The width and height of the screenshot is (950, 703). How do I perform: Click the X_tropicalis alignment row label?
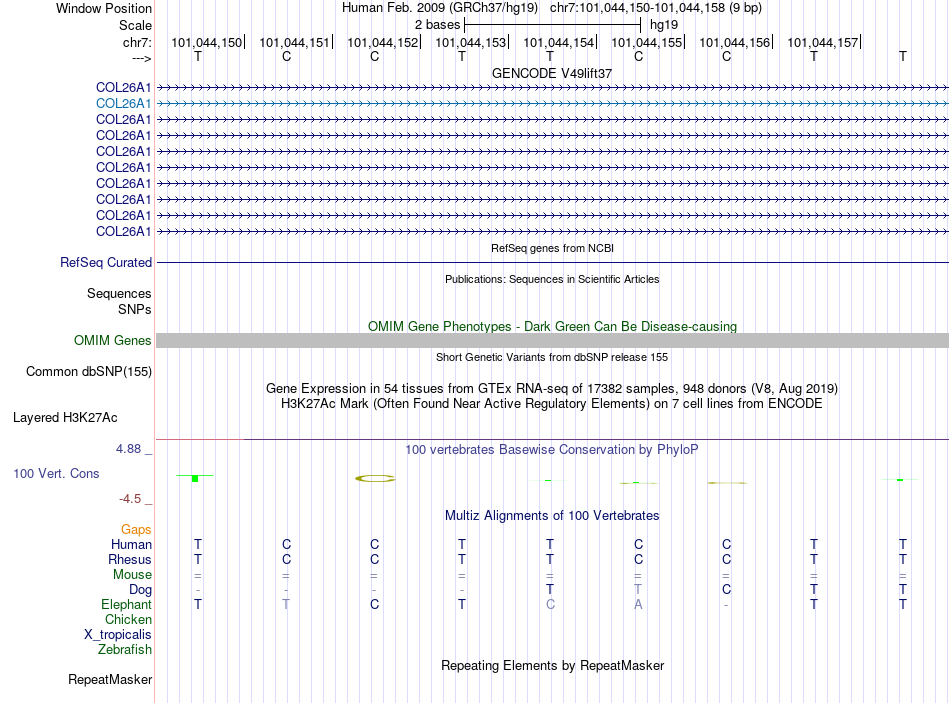click(118, 635)
